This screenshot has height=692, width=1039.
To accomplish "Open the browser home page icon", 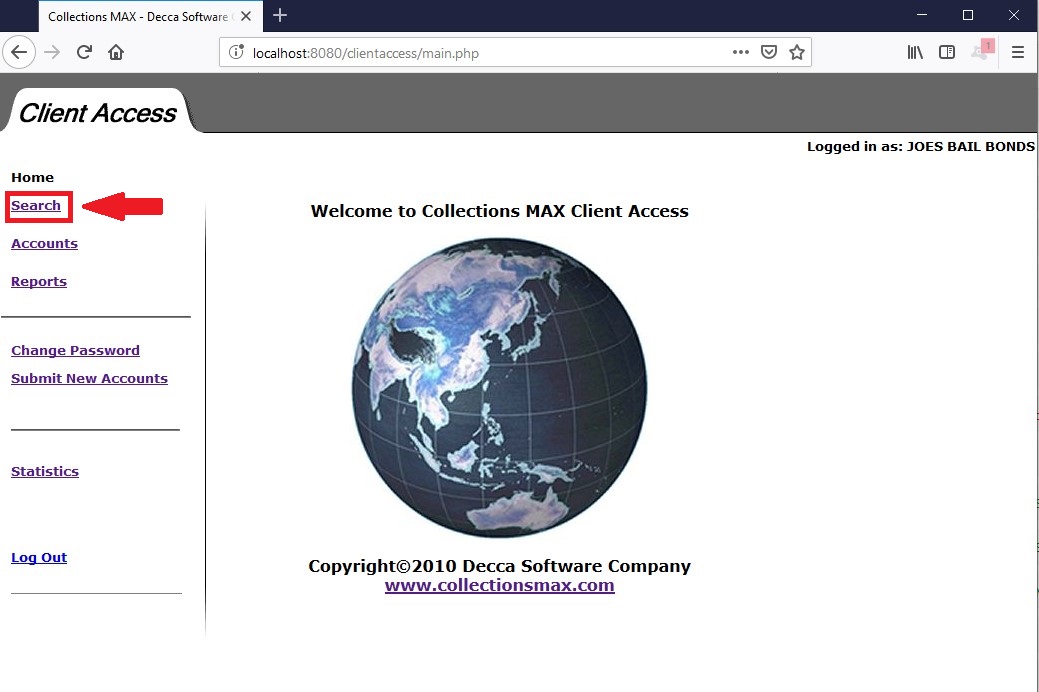I will (x=116, y=52).
